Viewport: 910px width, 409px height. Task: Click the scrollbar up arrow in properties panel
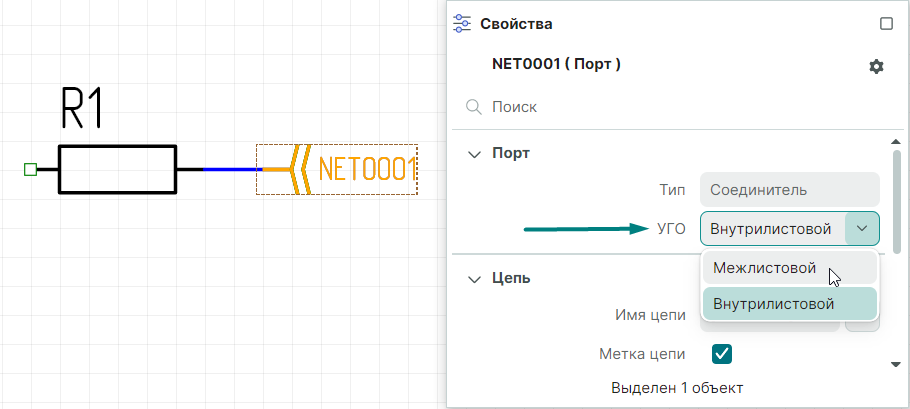point(896,143)
